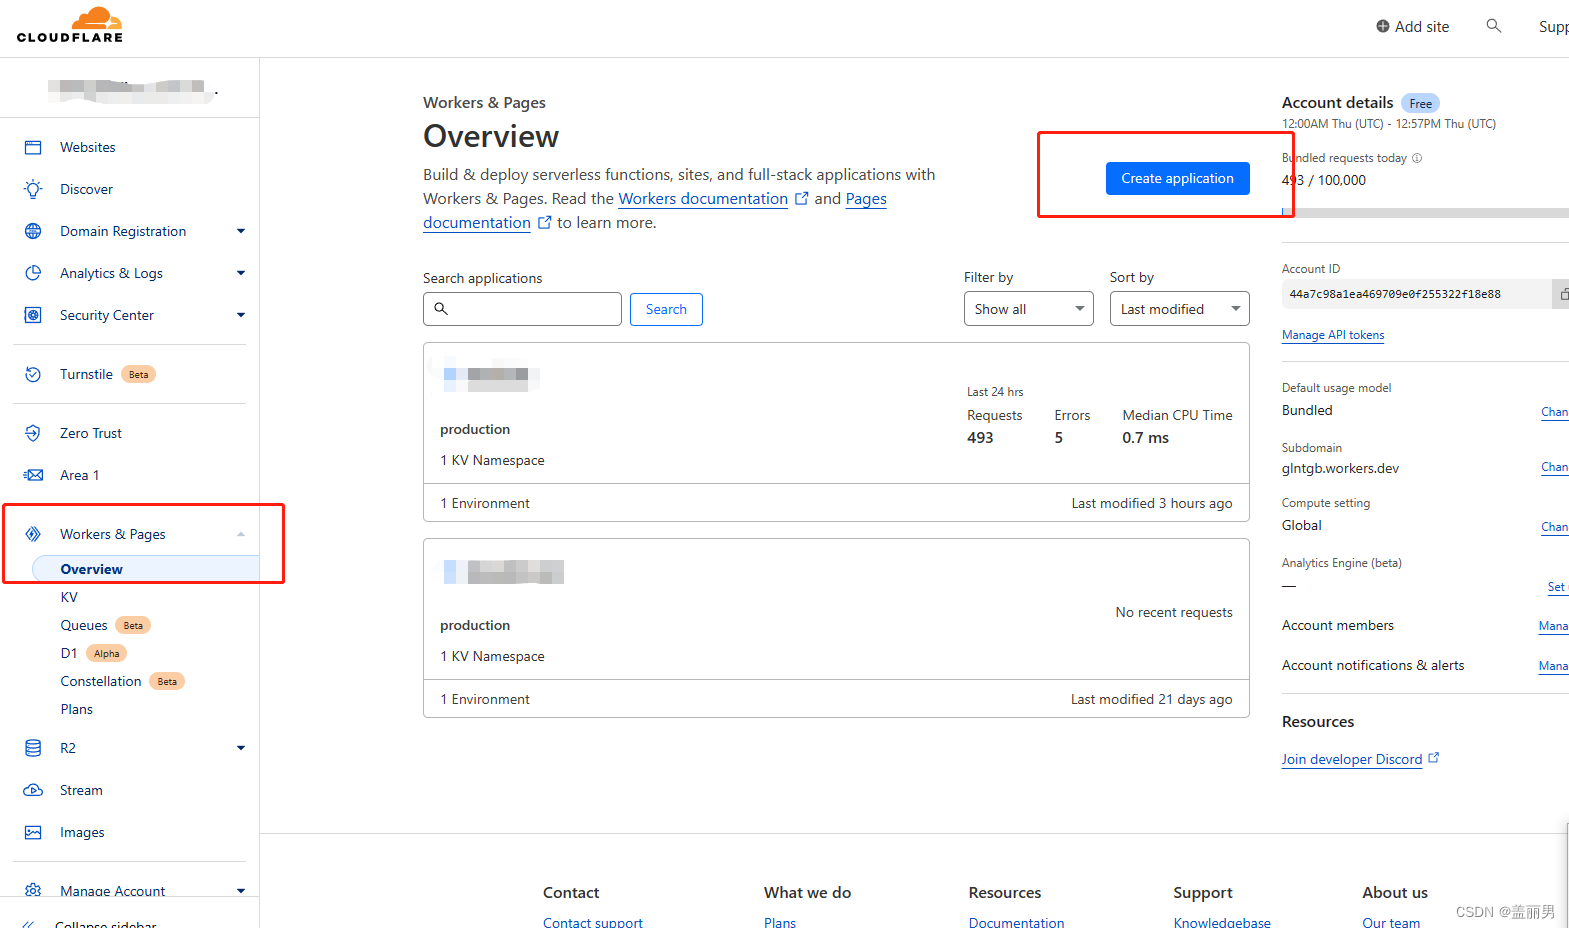
Task: Click the Search button for applications
Action: (x=666, y=309)
